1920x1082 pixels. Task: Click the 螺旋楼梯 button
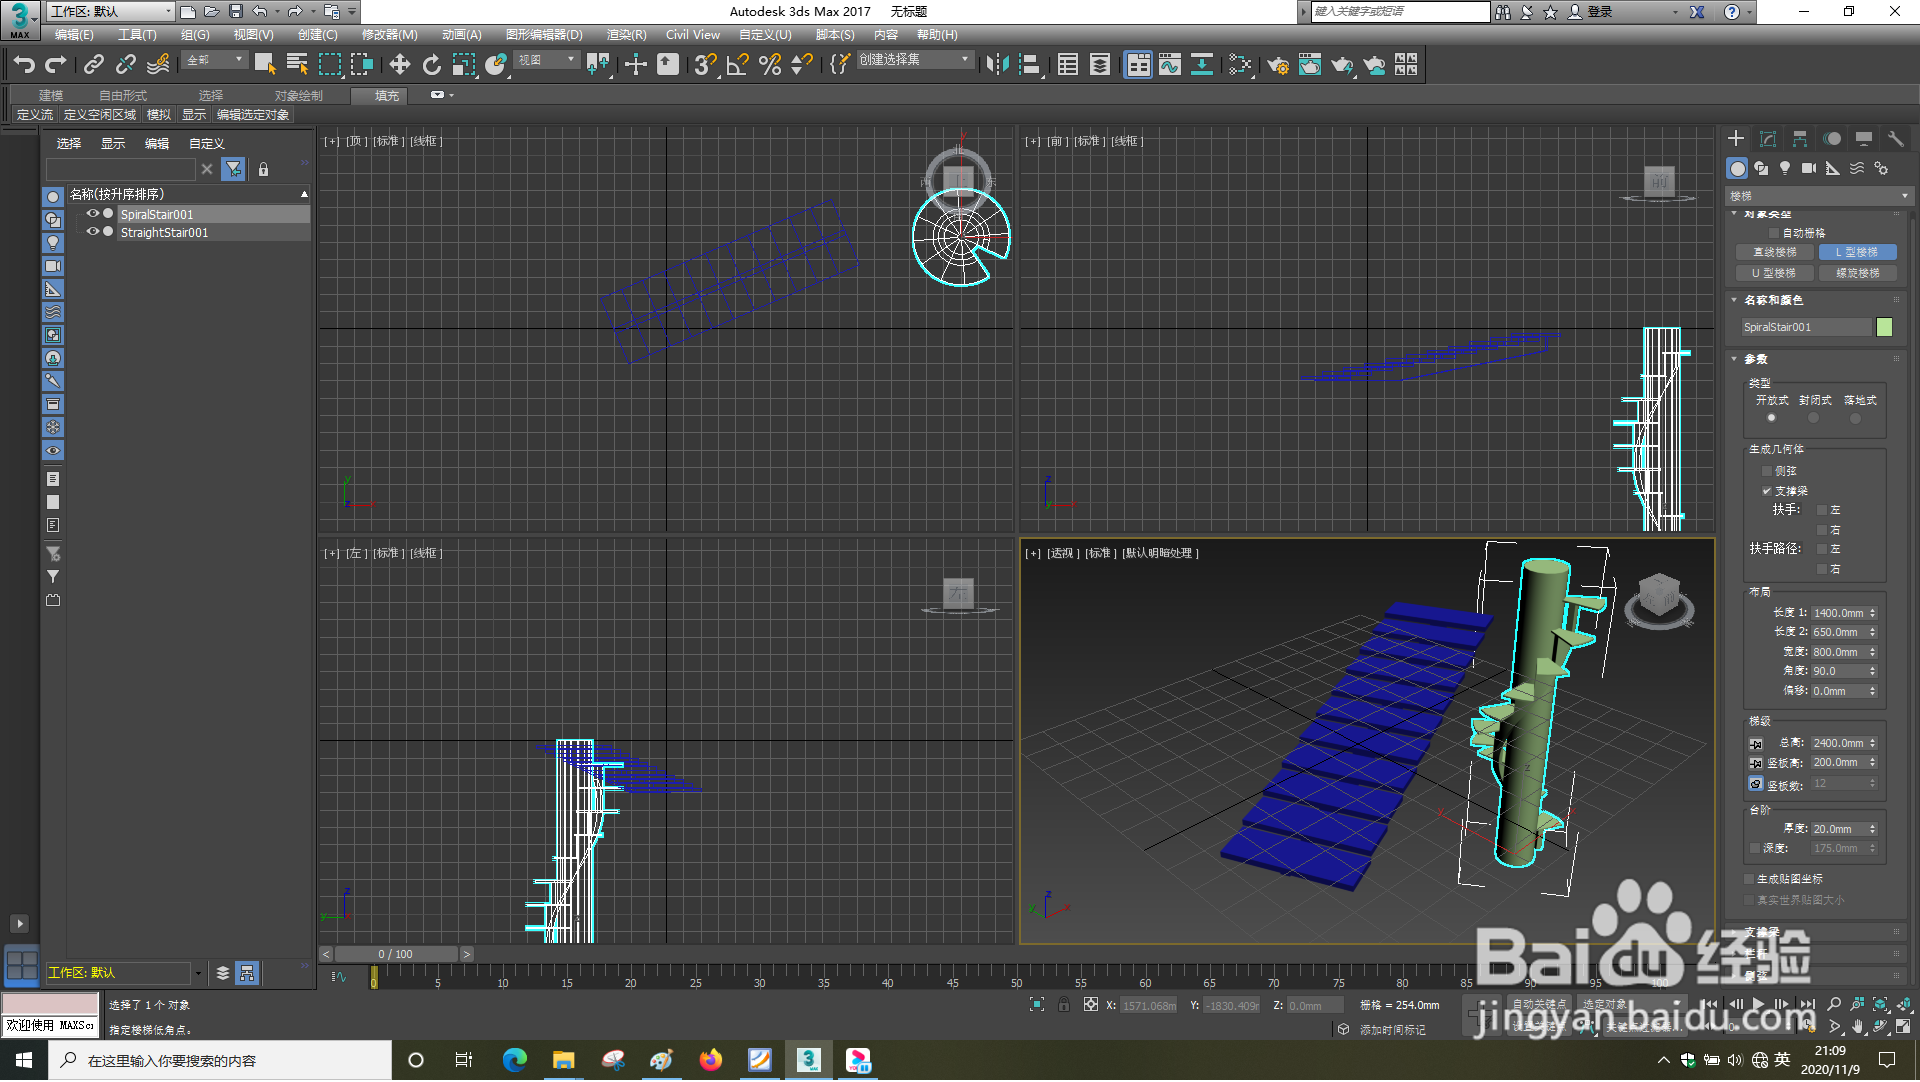pyautogui.click(x=1857, y=273)
